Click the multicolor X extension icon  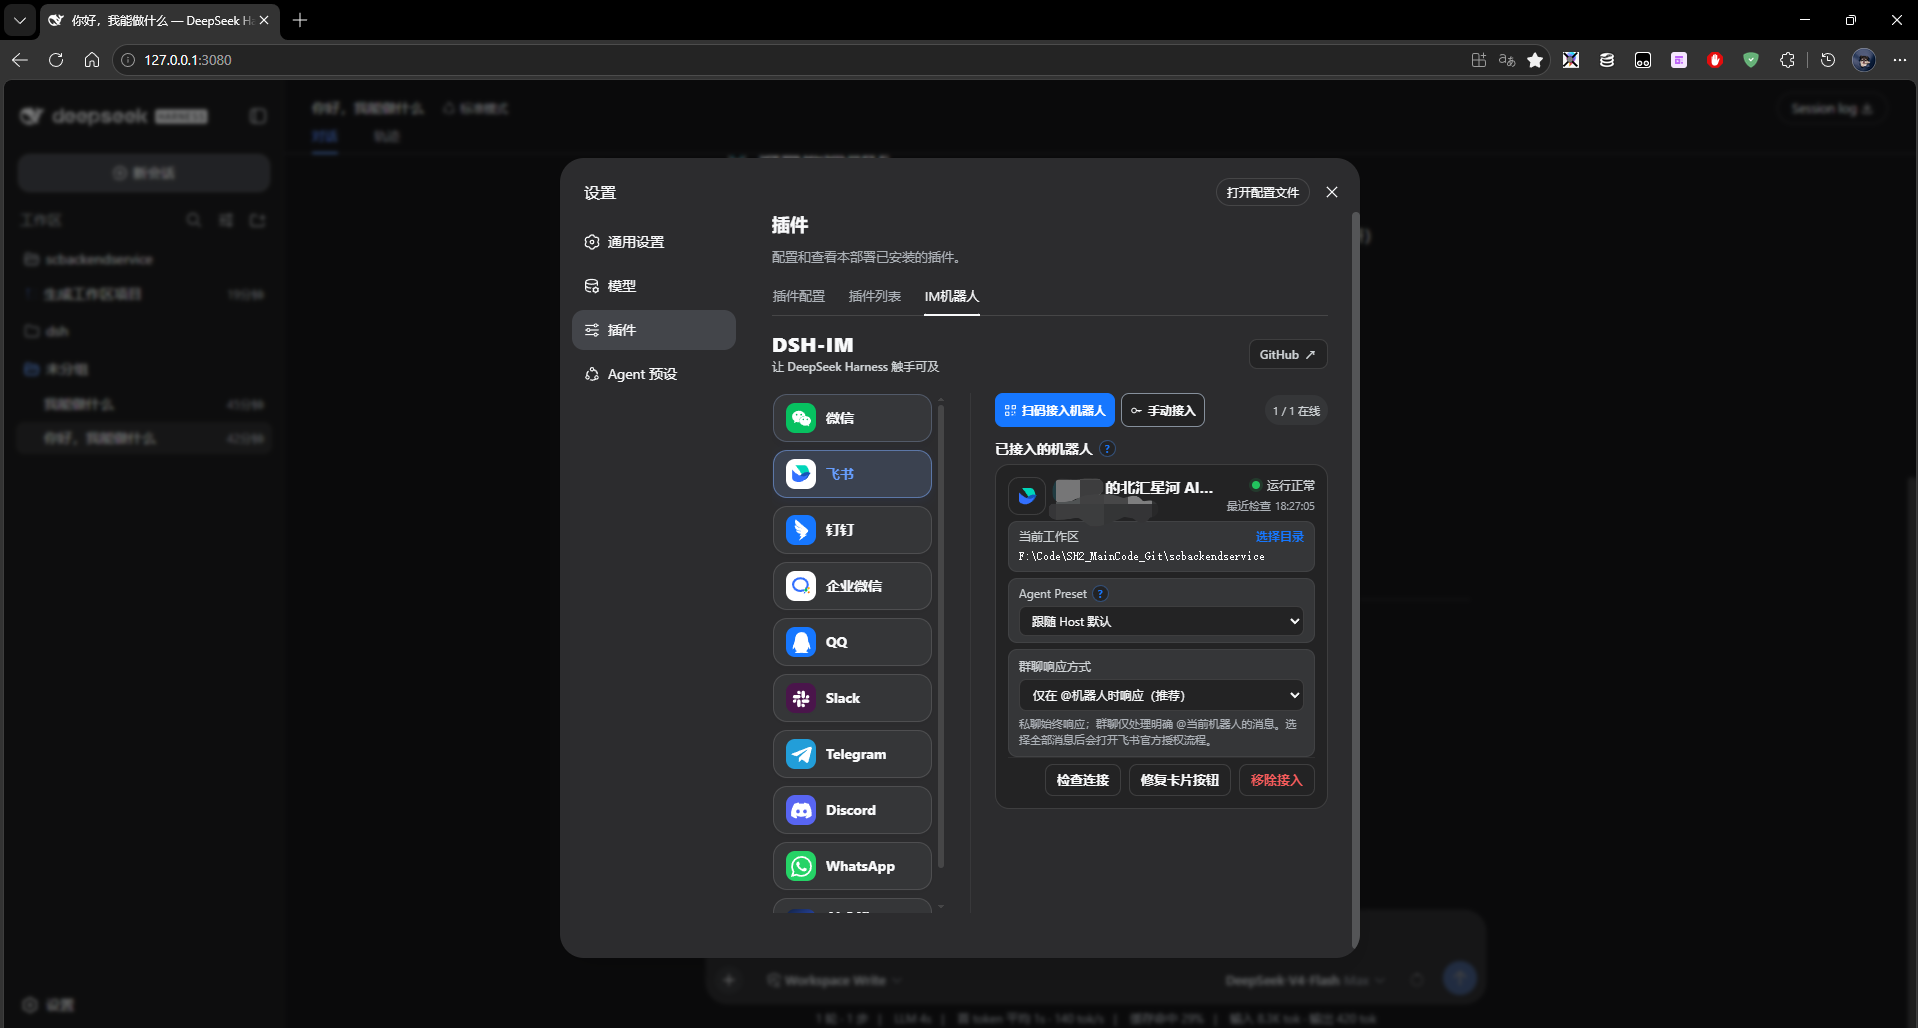[1571, 60]
